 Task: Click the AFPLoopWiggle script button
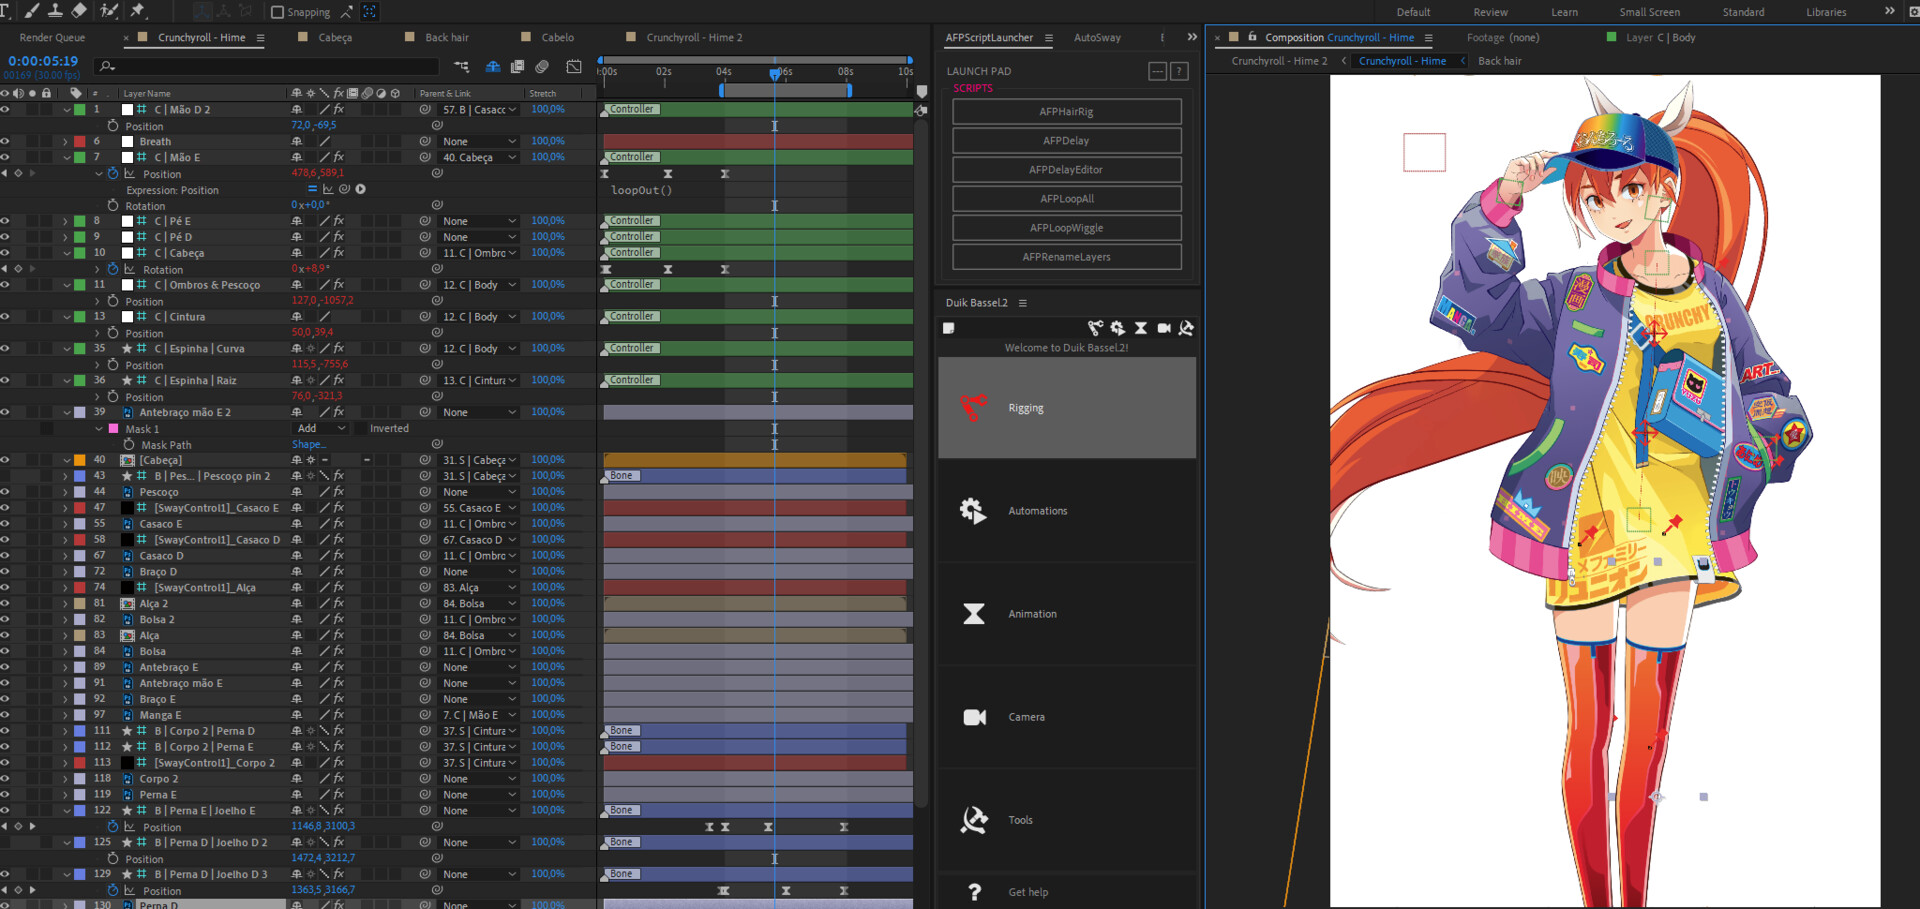[1066, 228]
